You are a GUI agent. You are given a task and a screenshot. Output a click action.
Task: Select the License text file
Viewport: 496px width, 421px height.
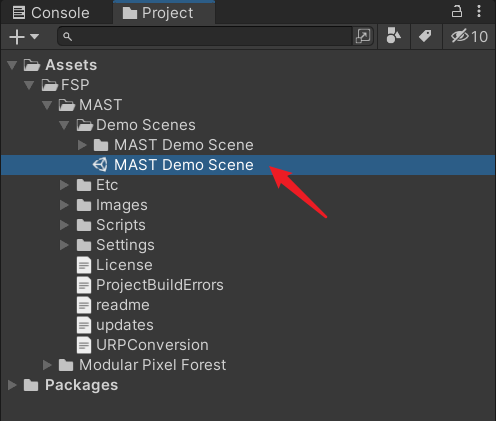[124, 265]
